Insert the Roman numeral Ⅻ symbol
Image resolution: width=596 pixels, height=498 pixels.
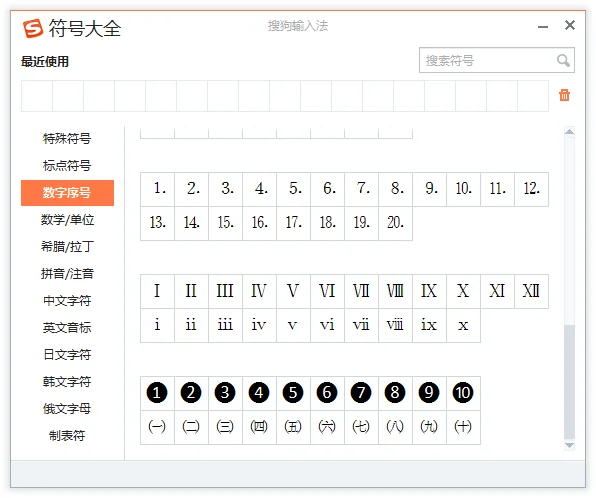531,291
